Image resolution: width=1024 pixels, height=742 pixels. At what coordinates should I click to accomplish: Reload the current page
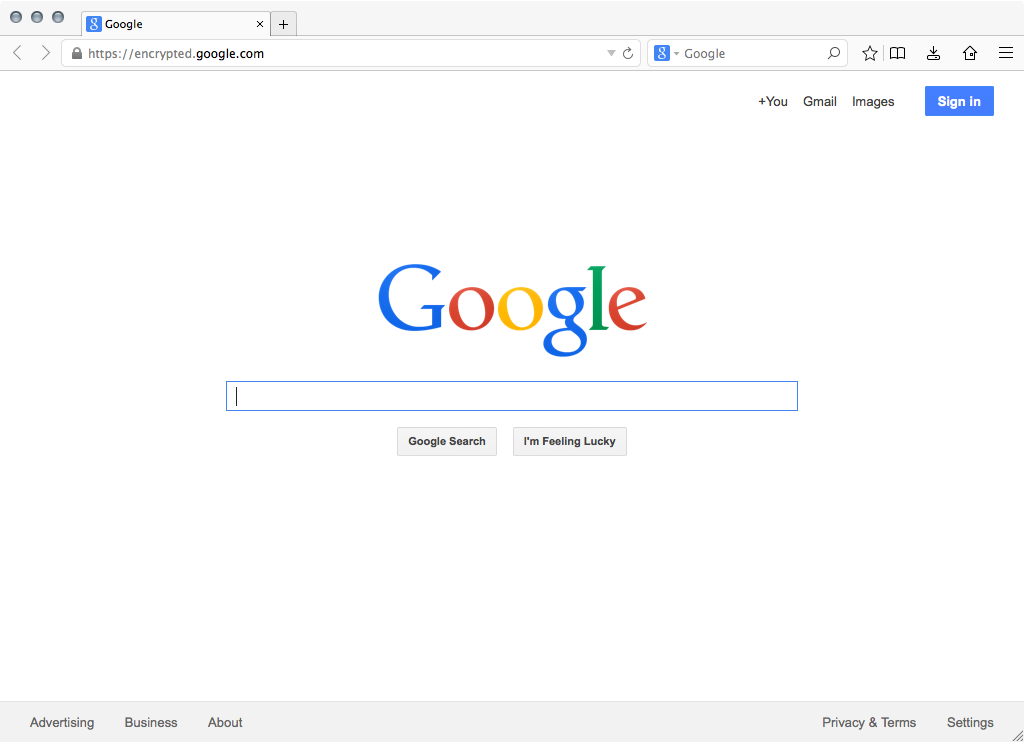628,54
